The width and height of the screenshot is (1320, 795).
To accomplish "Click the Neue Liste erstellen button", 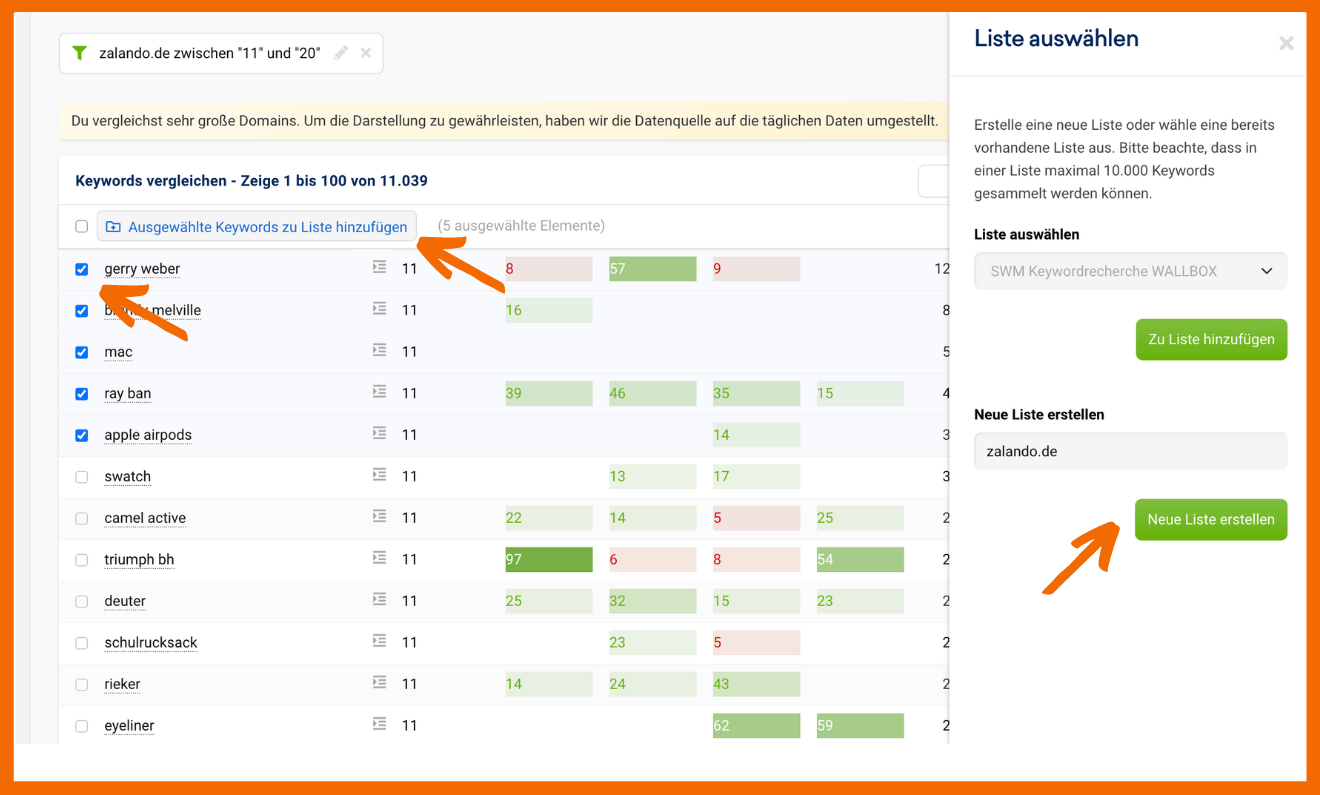I will [1210, 520].
